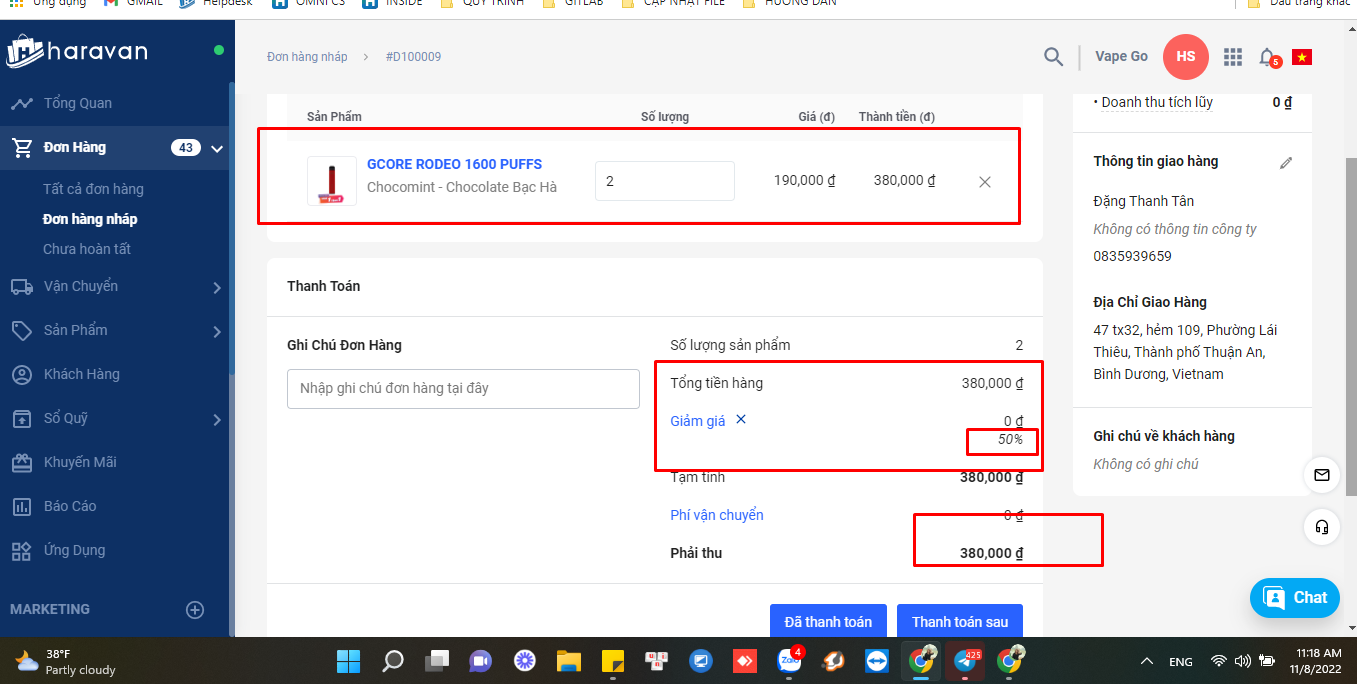This screenshot has width=1357, height=684.
Task: Expand the Sản Phẩm submenu
Action: click(x=217, y=331)
